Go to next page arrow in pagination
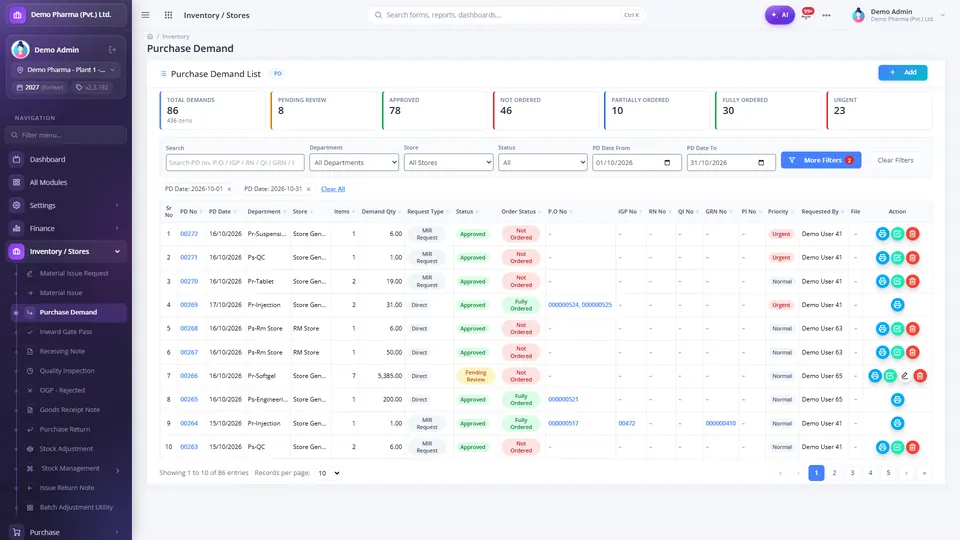Screen dimensions: 960x540 906,473
